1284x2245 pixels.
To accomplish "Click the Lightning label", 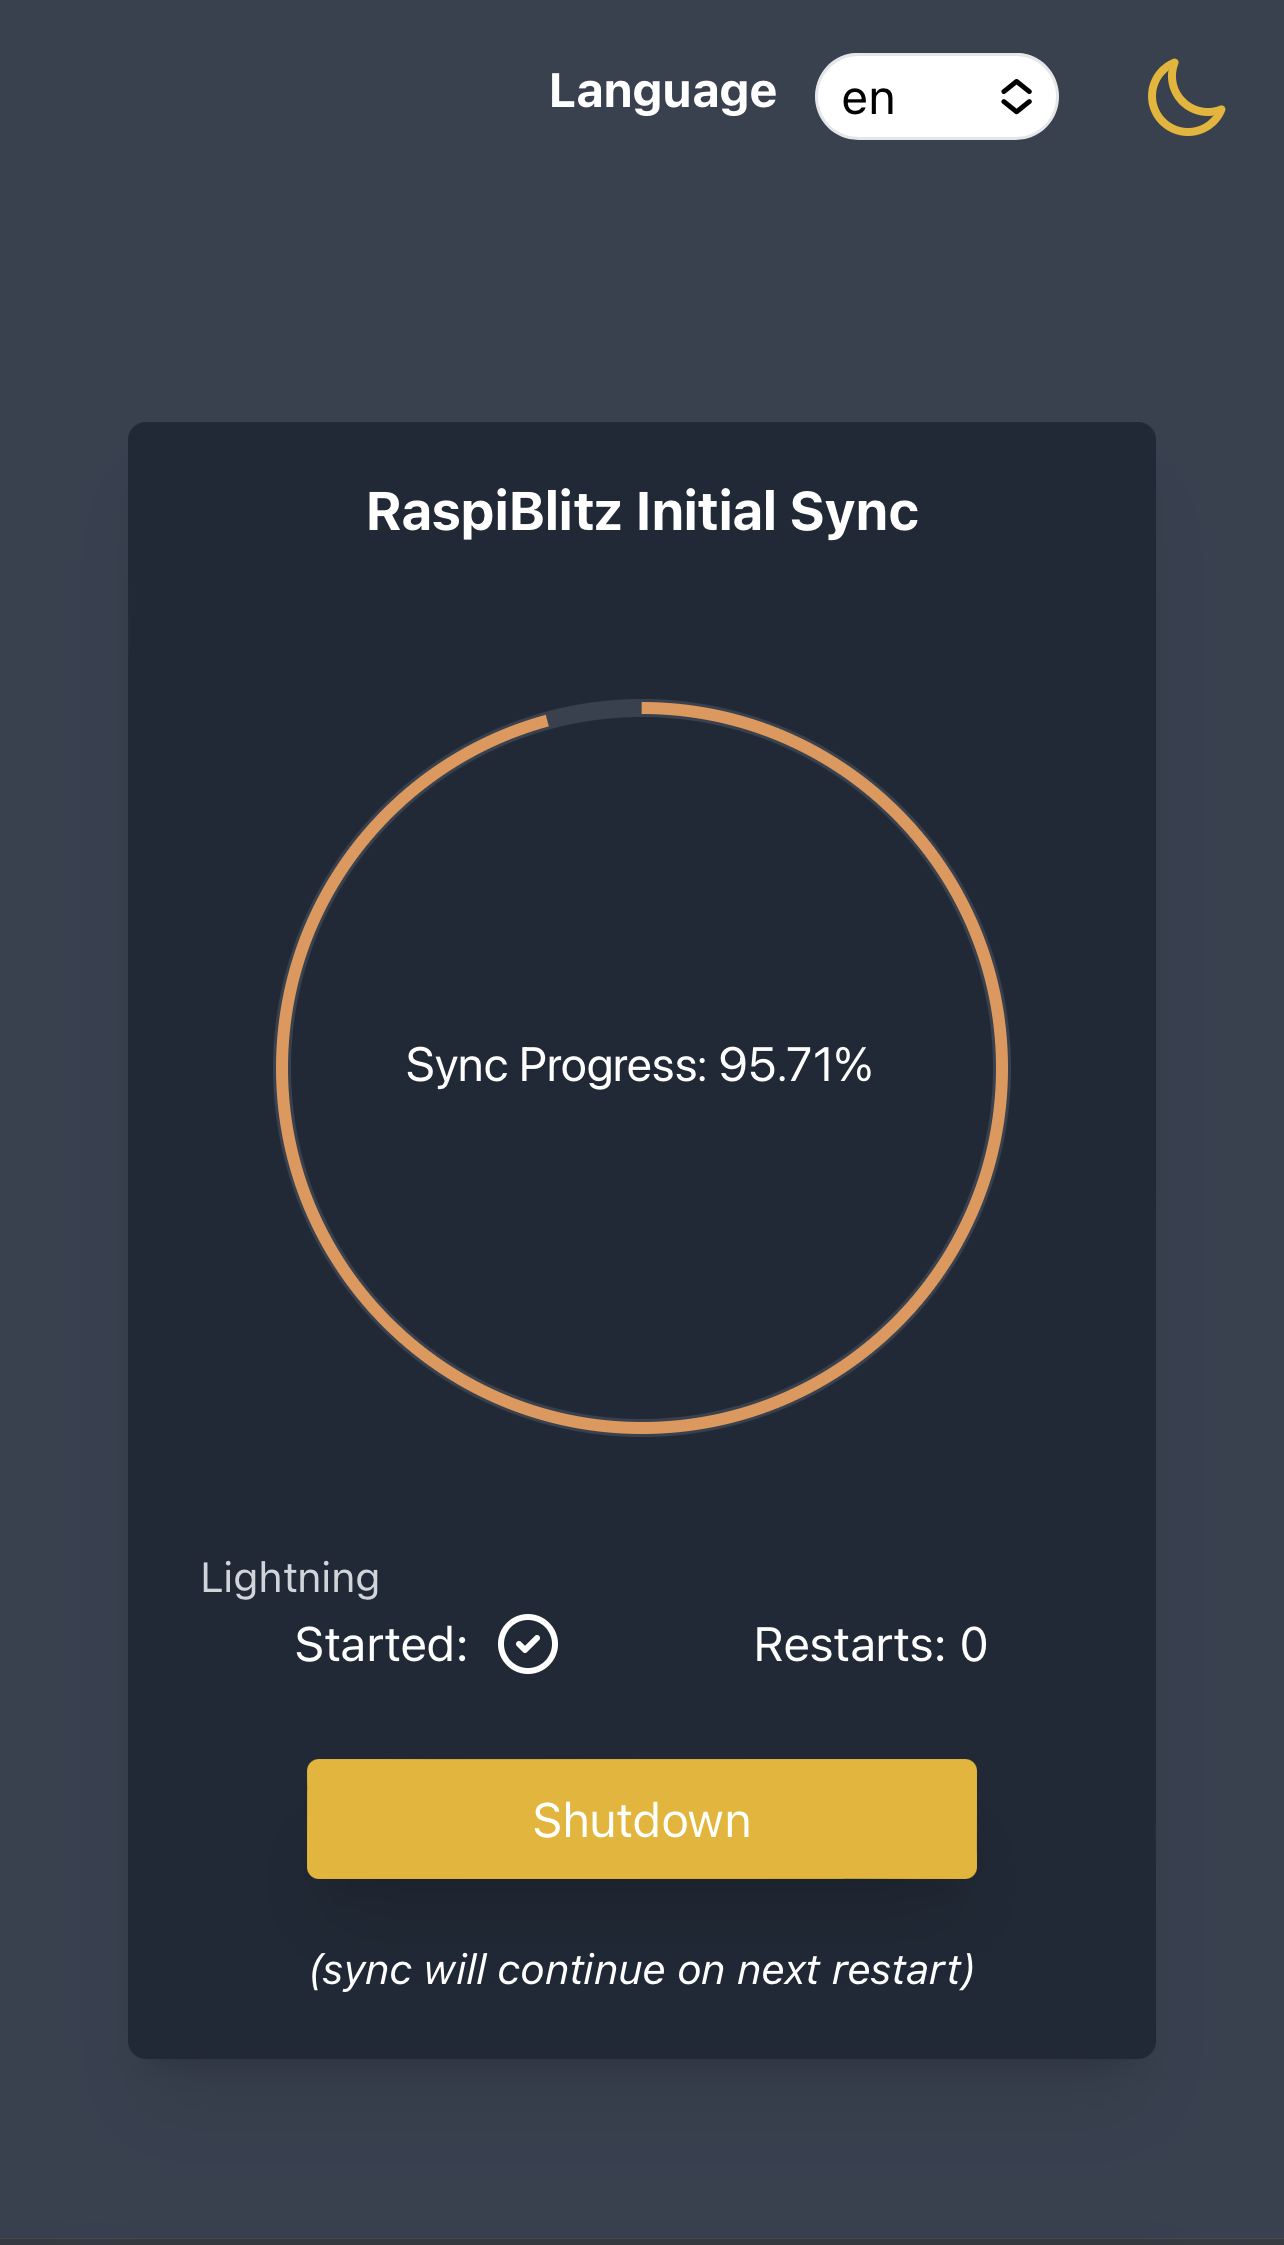I will pyautogui.click(x=290, y=1578).
